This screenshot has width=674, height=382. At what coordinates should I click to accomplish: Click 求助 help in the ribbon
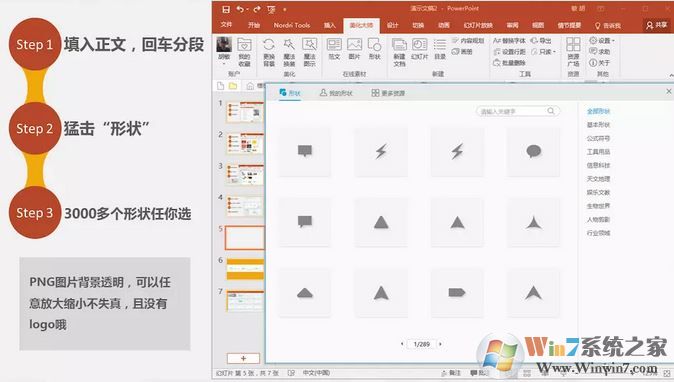click(600, 52)
